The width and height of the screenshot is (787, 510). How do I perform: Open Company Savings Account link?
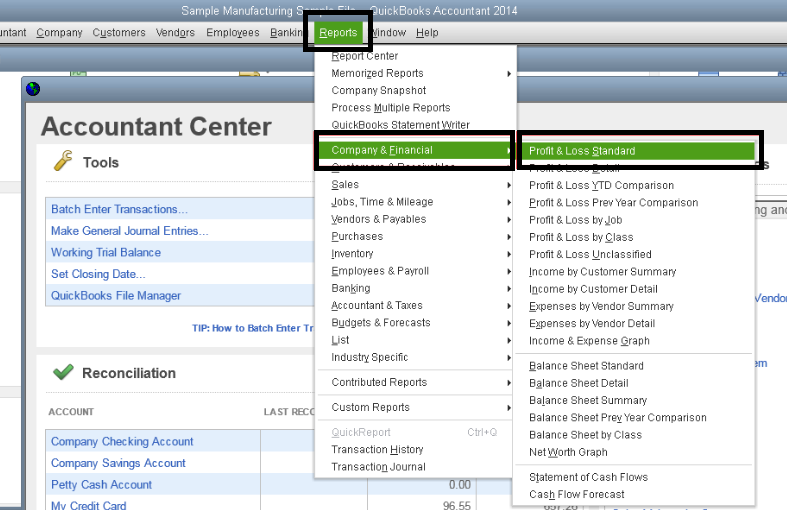(118, 463)
